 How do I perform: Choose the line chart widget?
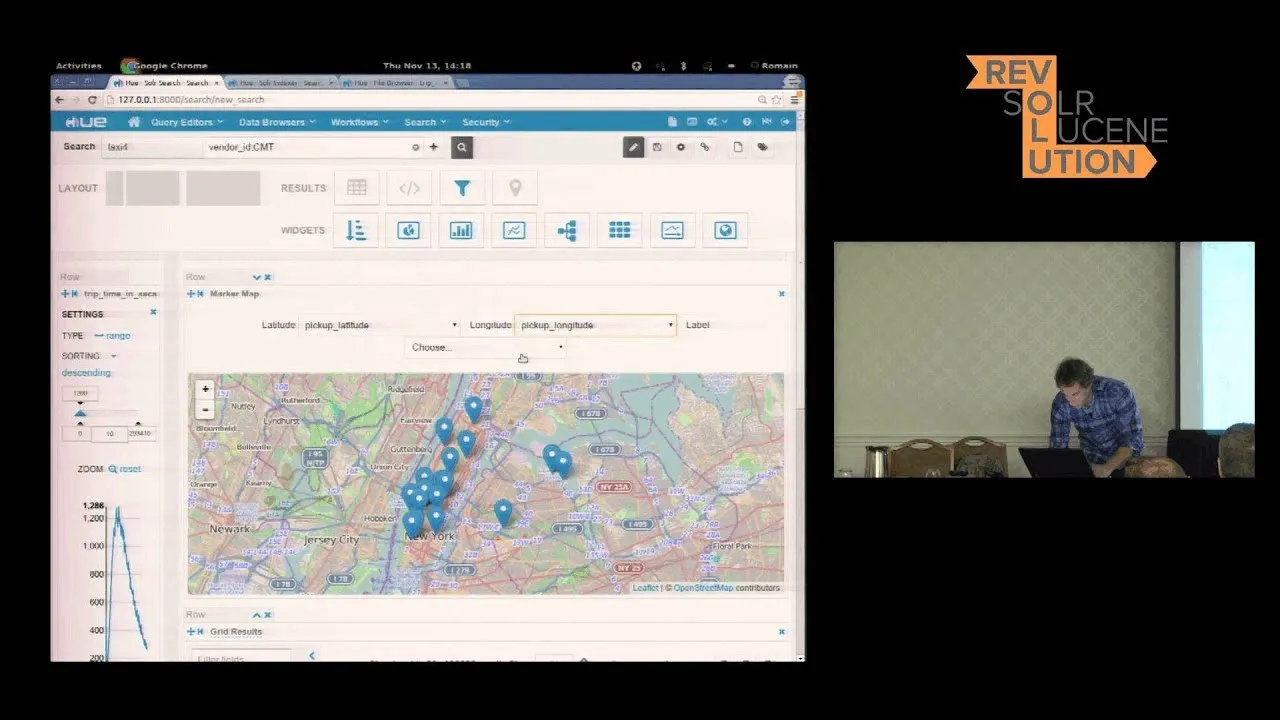[514, 230]
